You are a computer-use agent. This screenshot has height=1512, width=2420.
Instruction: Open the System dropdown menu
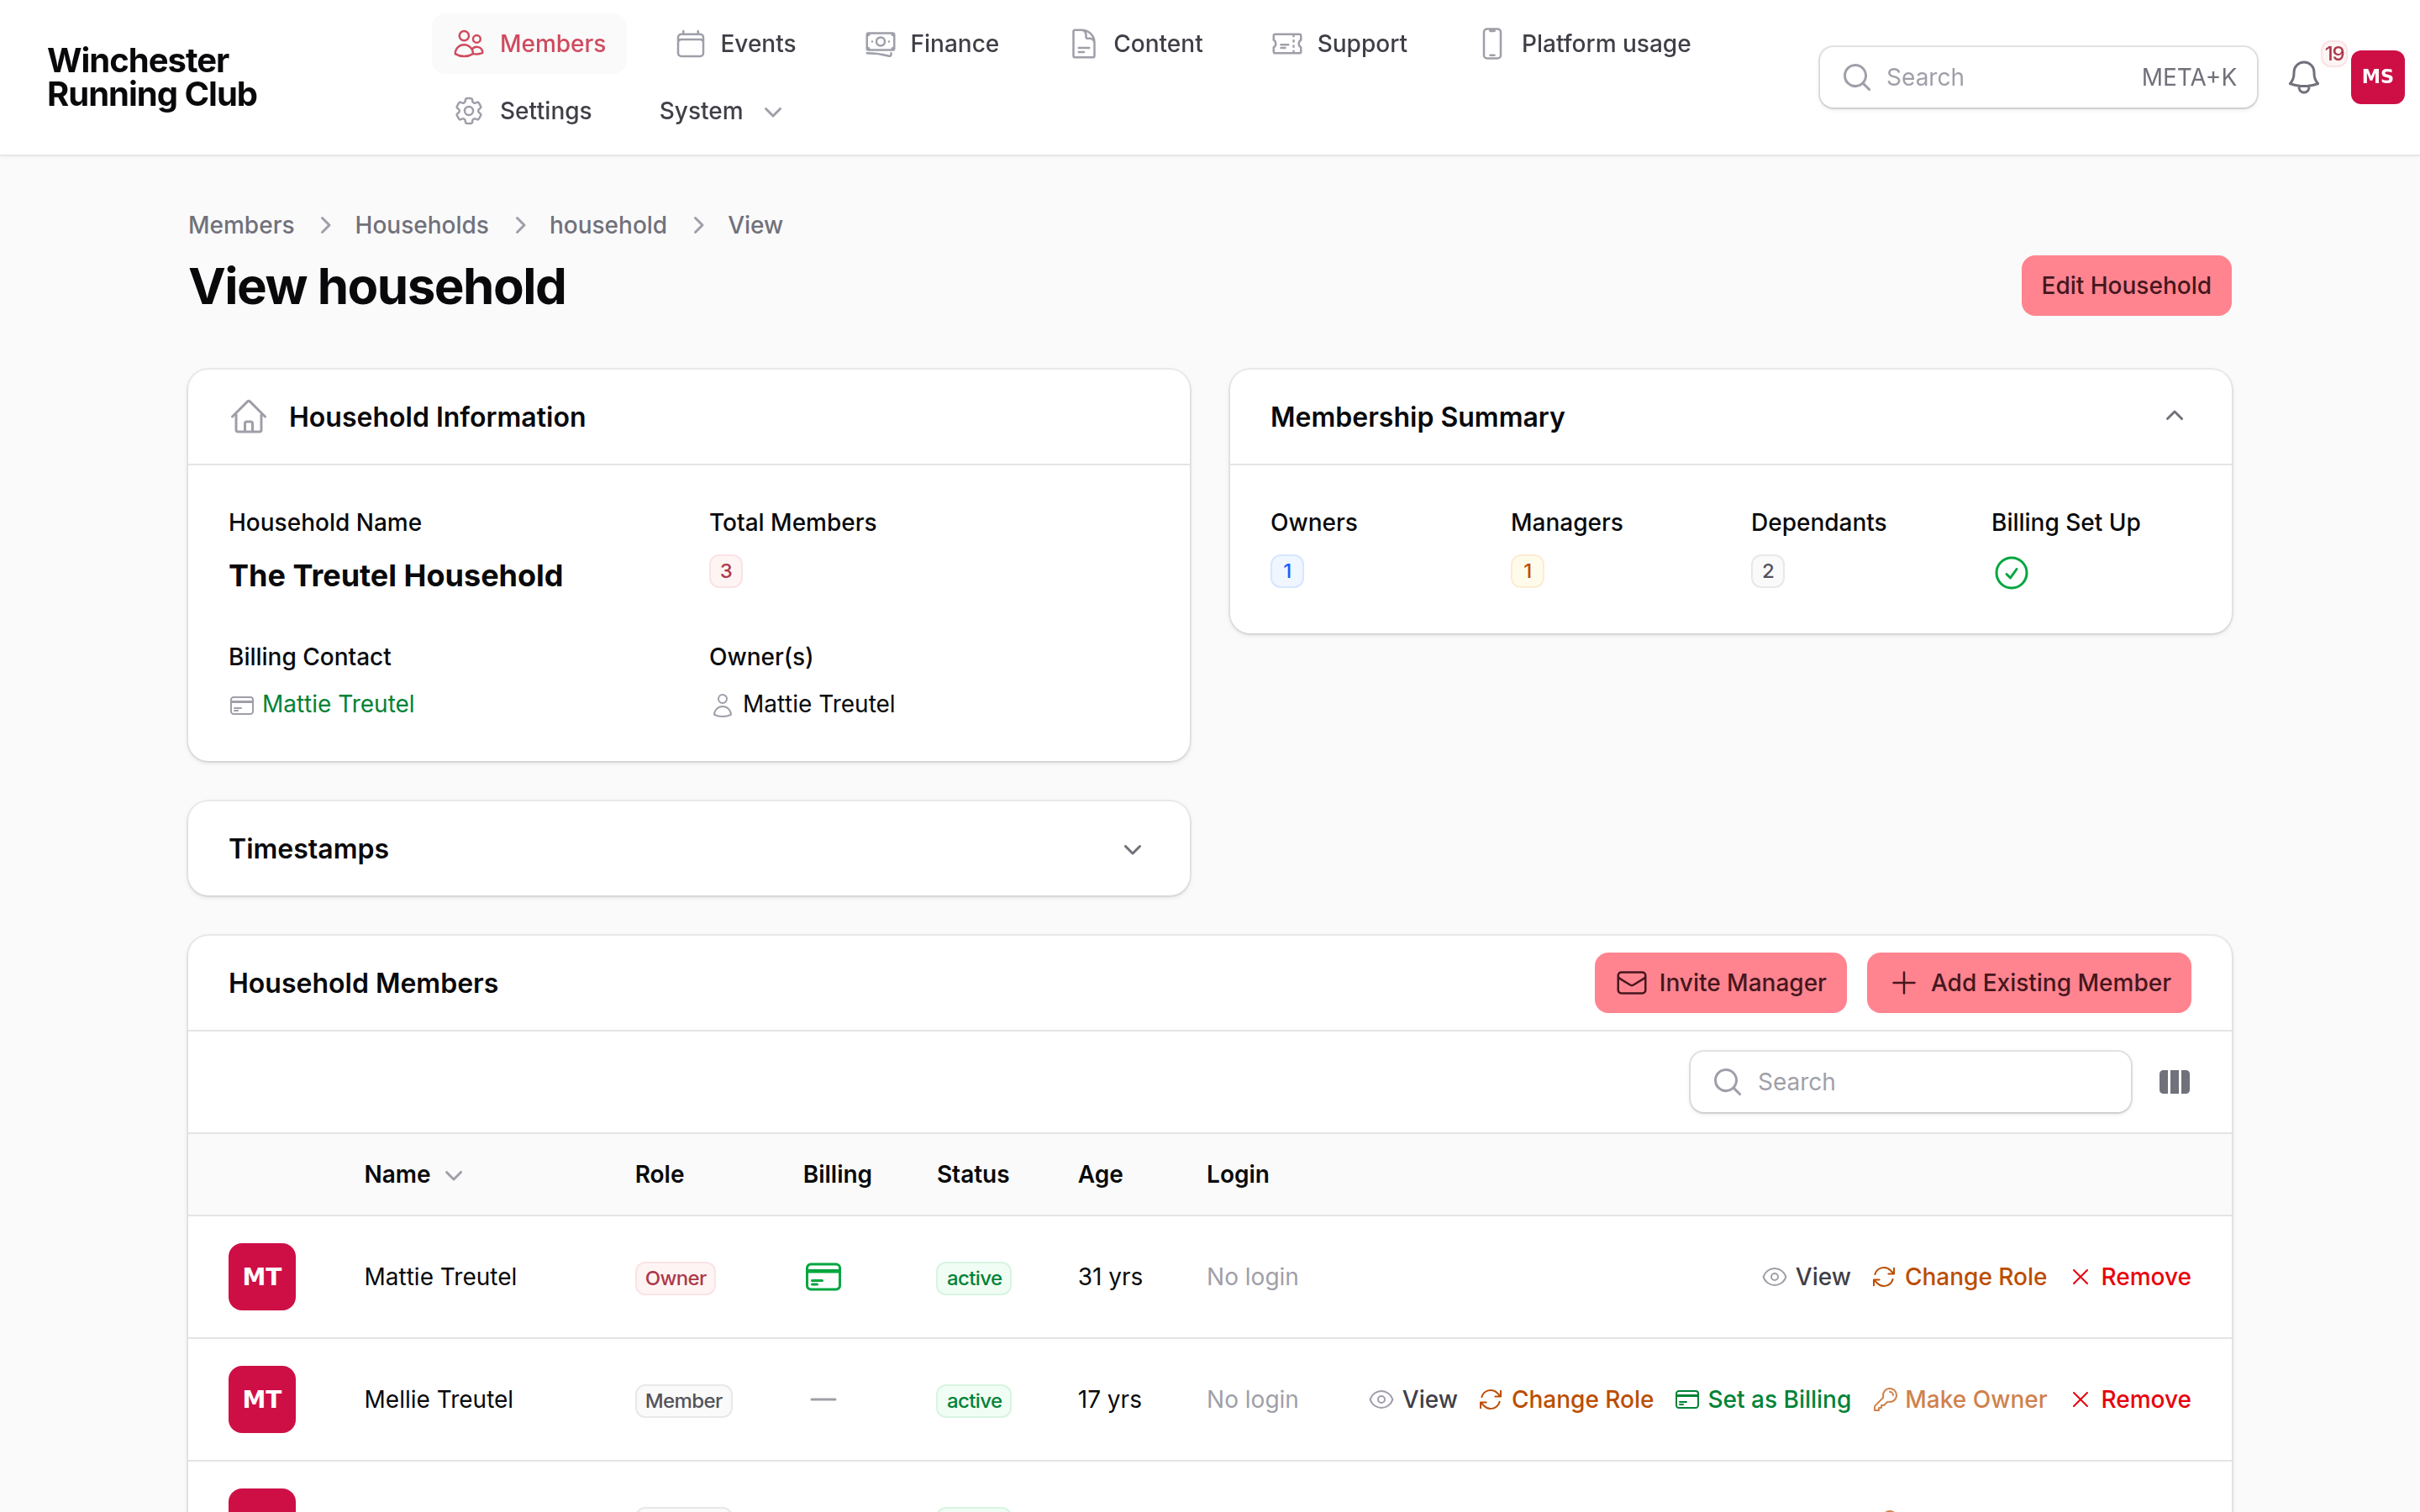coord(720,111)
